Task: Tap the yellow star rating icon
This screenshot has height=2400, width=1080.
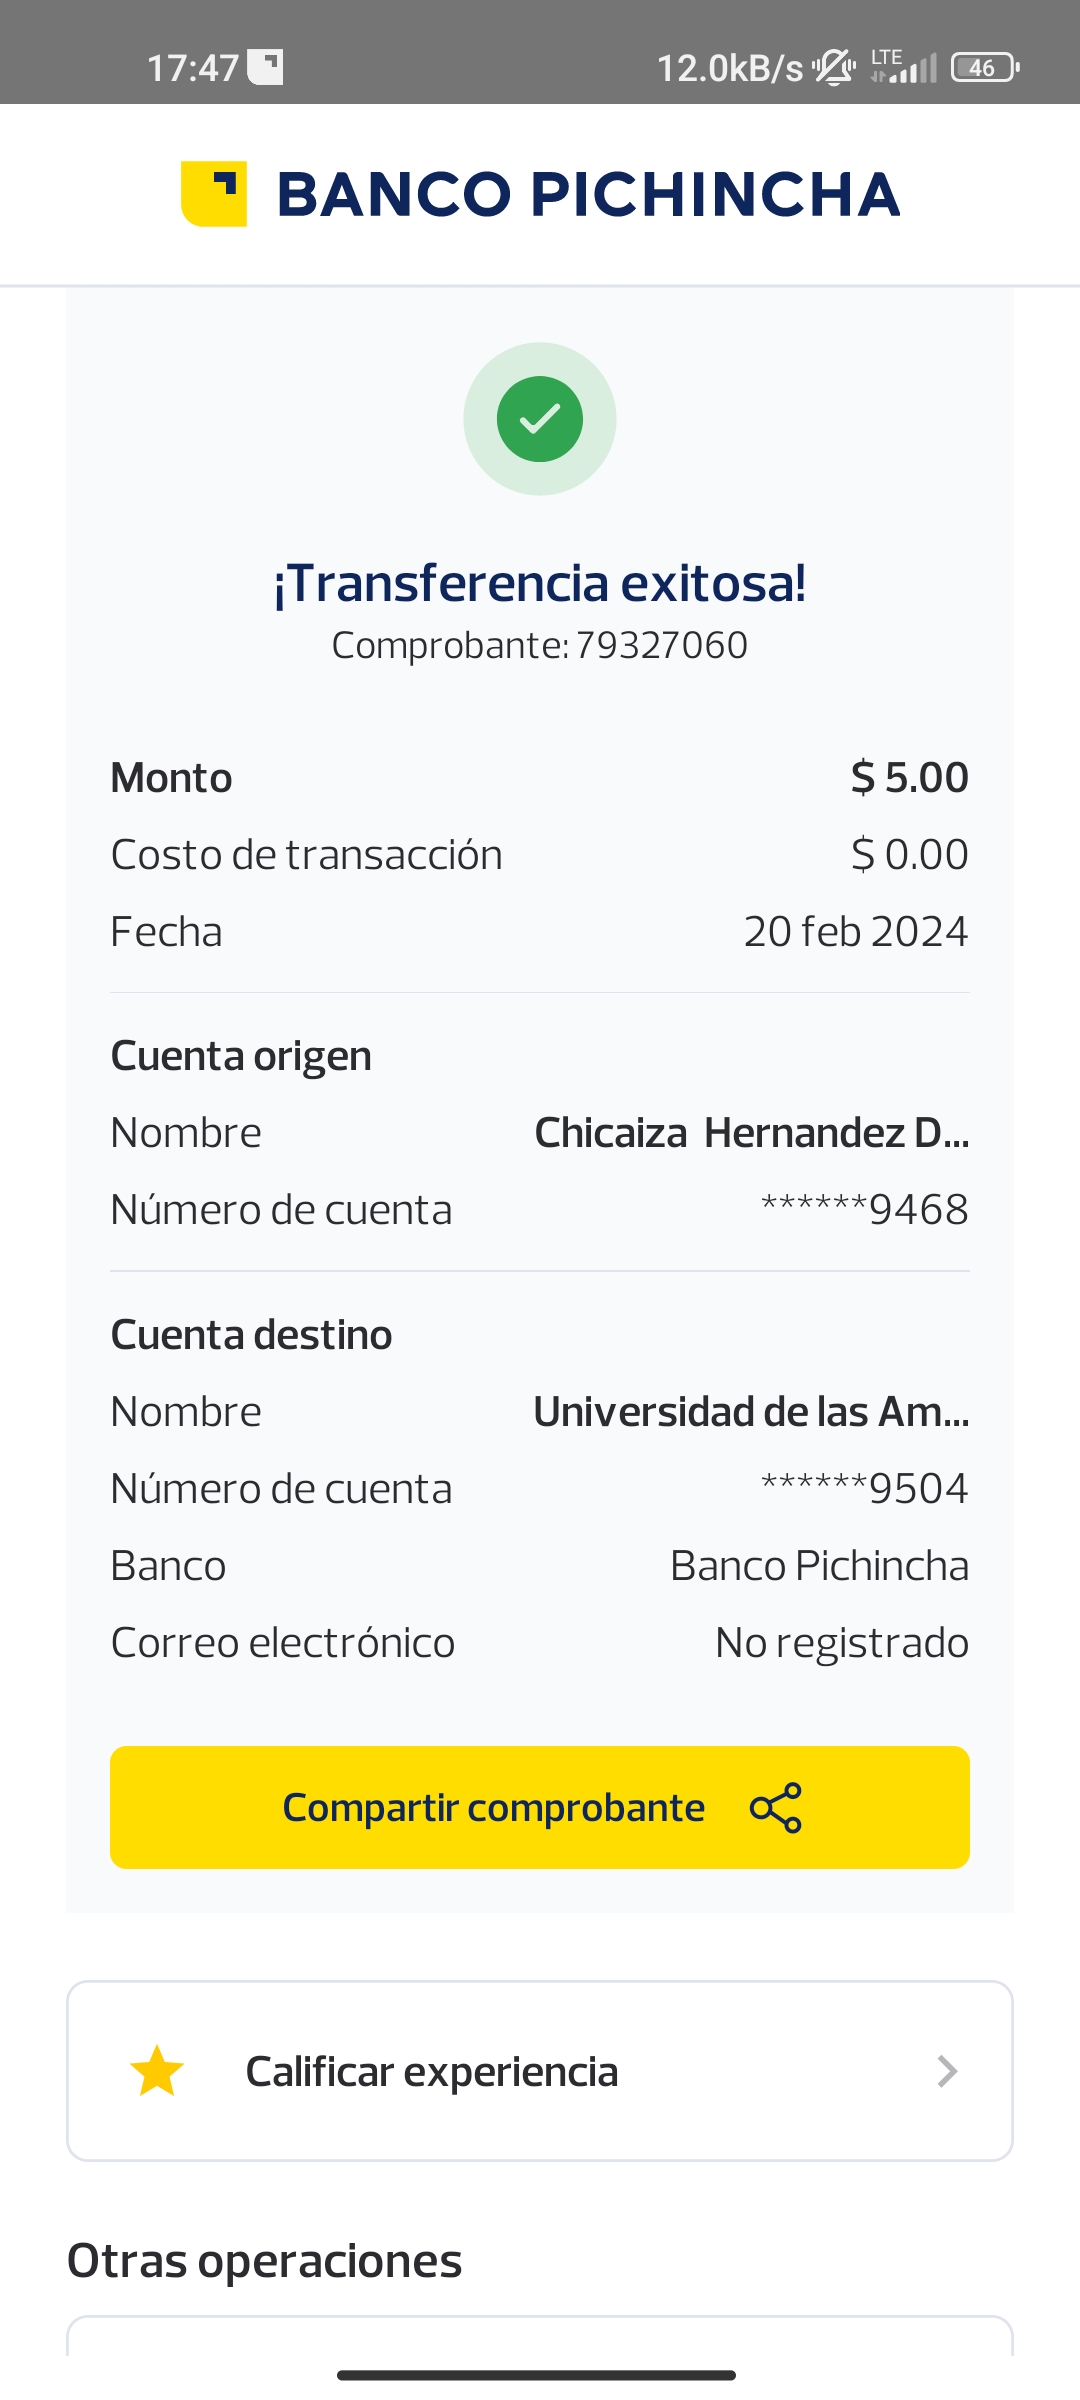Action: [157, 2071]
